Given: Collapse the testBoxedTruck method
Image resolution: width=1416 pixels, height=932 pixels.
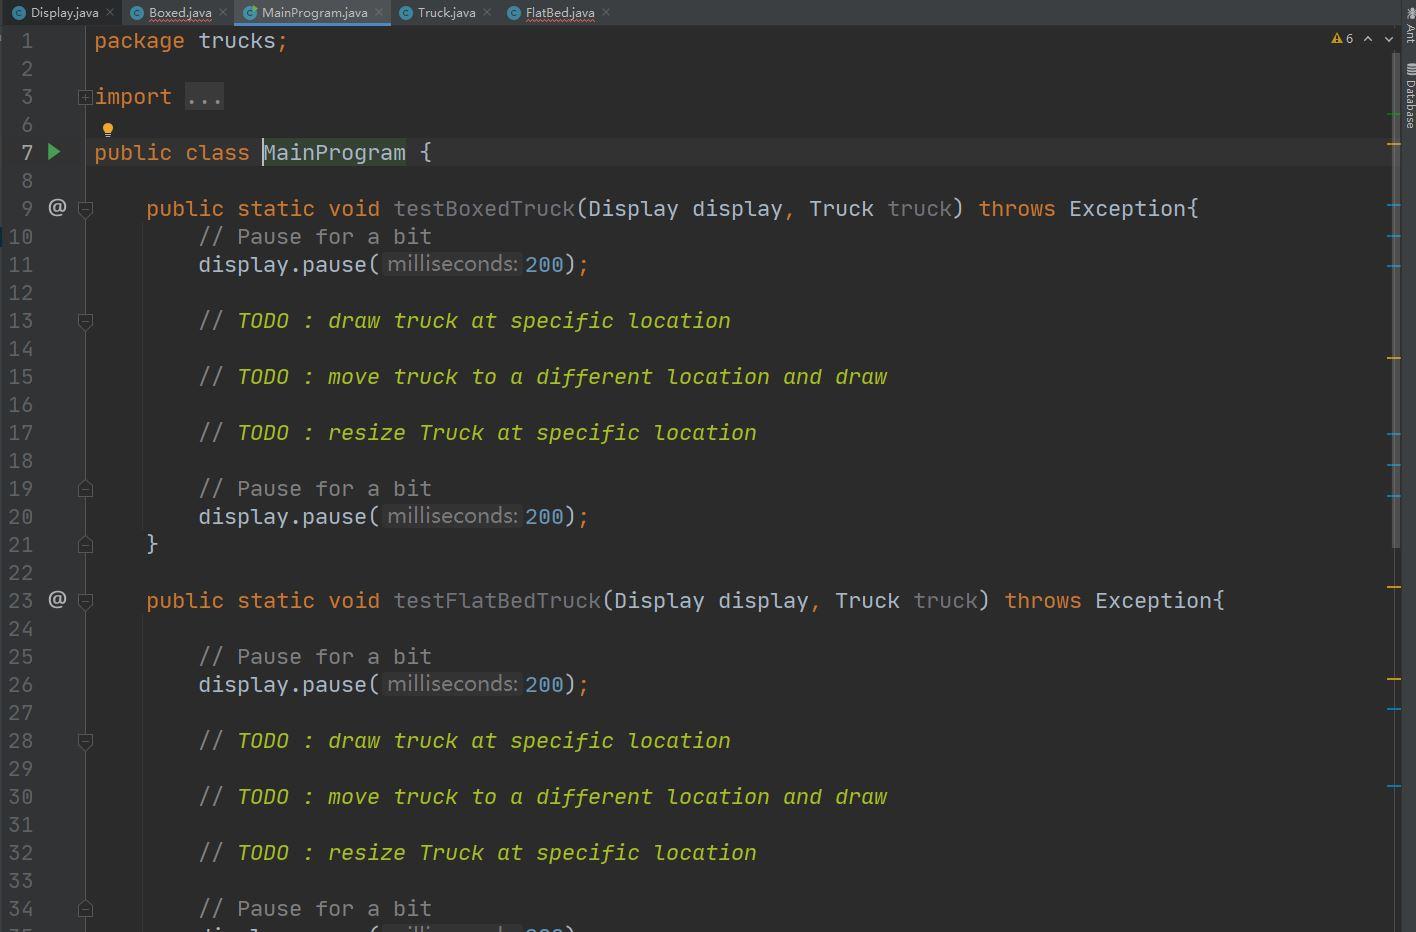Looking at the screenshot, I should [85, 209].
